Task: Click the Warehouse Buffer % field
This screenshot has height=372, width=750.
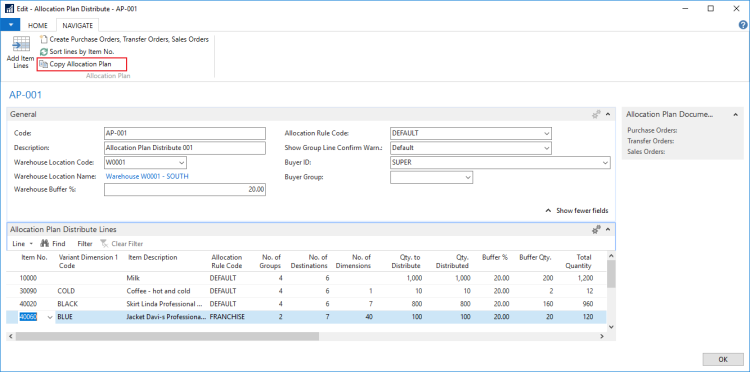Action: pyautogui.click(x=185, y=190)
